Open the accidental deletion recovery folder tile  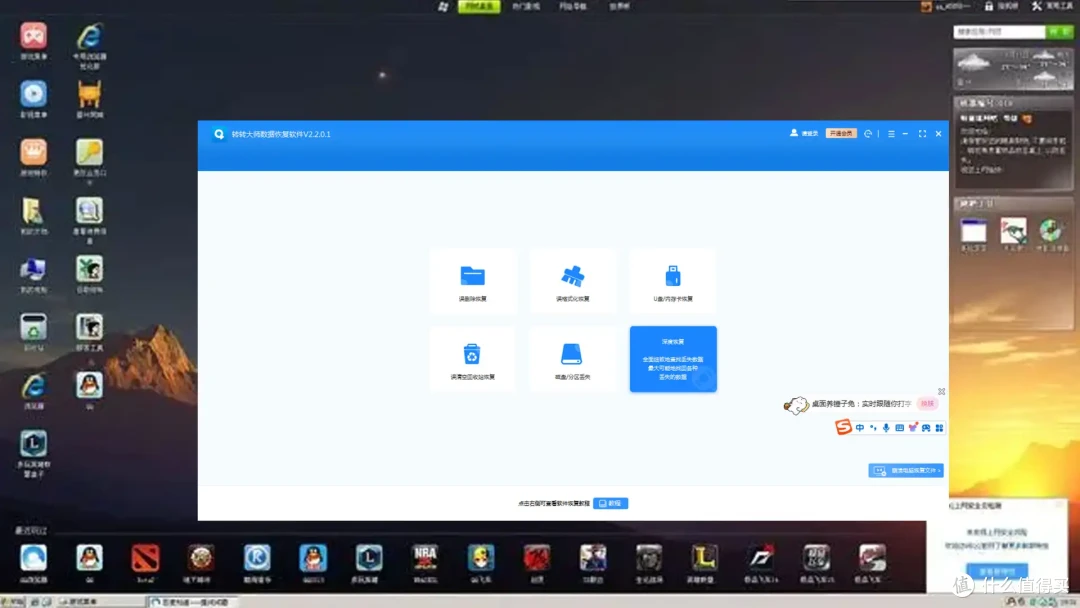tap(472, 282)
